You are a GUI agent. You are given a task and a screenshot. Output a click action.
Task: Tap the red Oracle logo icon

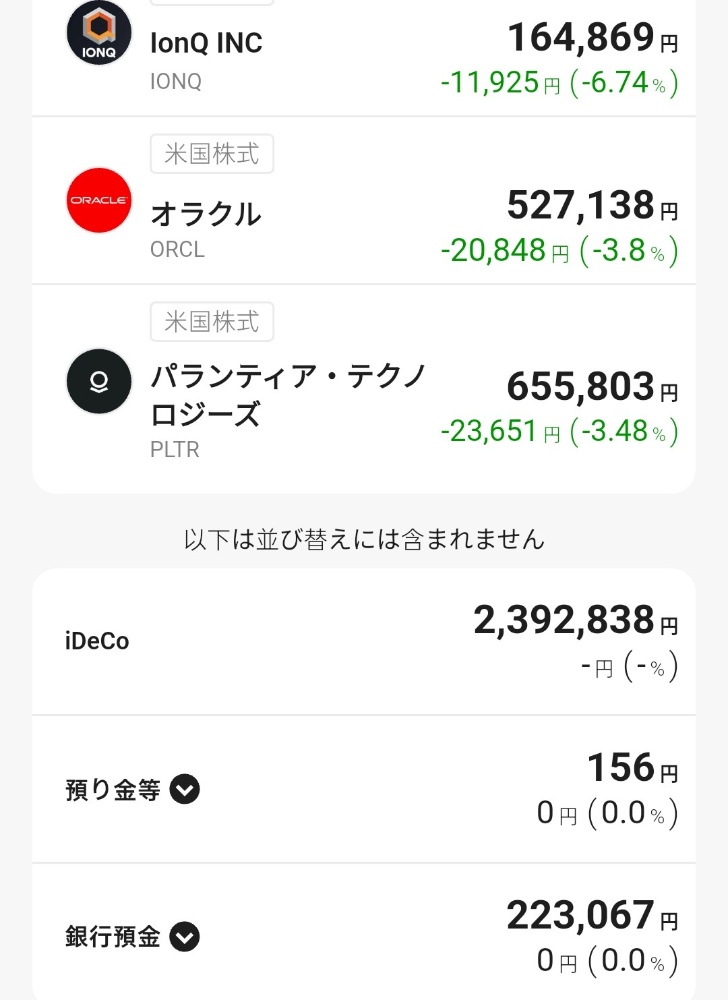(99, 200)
